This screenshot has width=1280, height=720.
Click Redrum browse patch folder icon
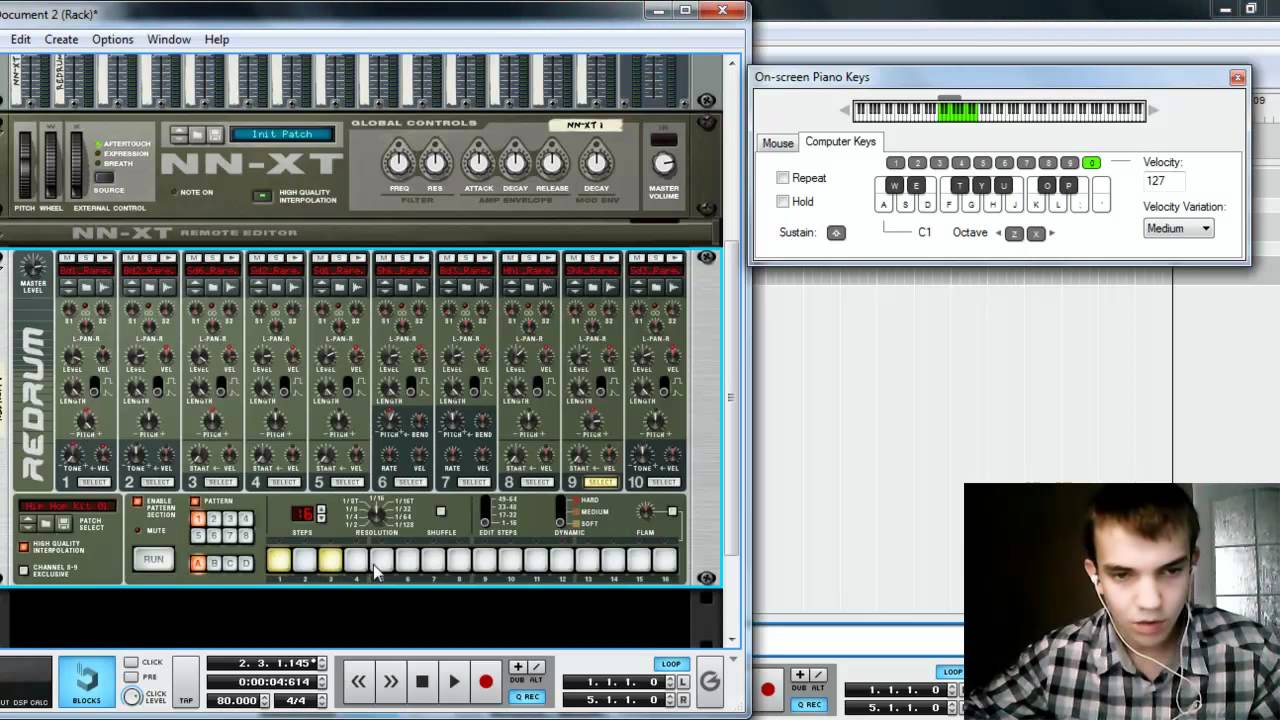coord(45,524)
